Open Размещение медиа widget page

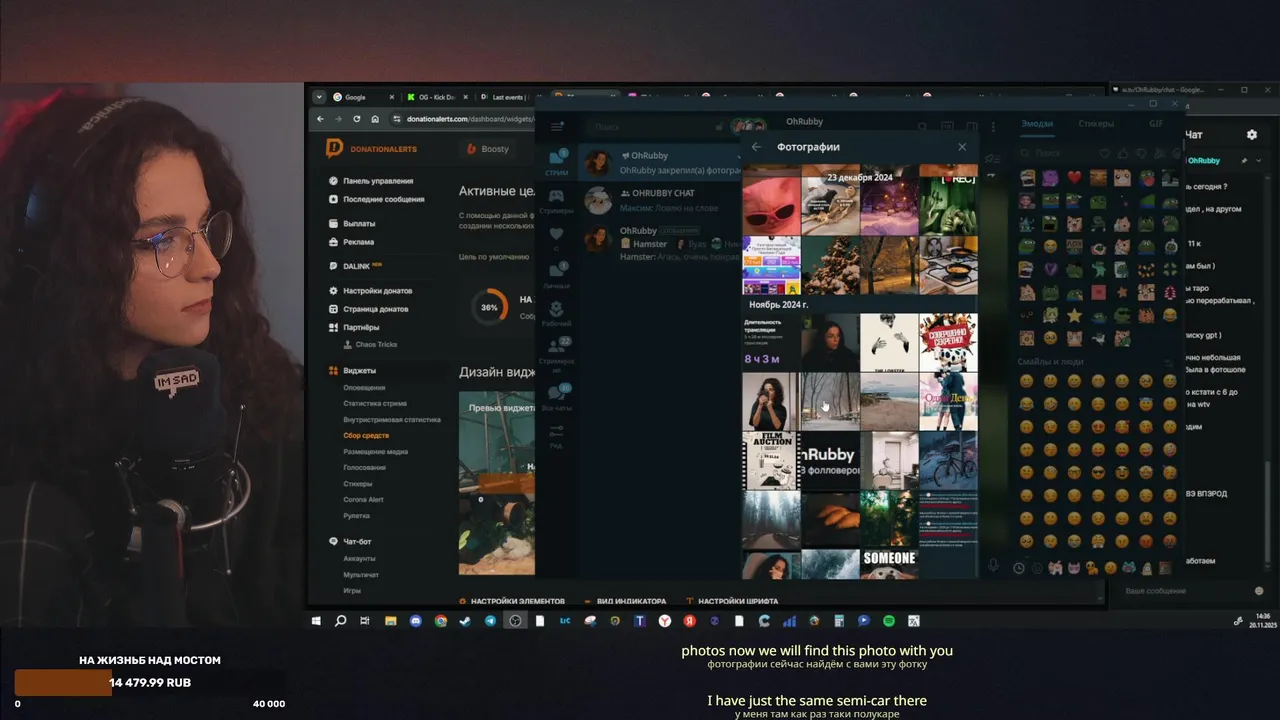375,452
